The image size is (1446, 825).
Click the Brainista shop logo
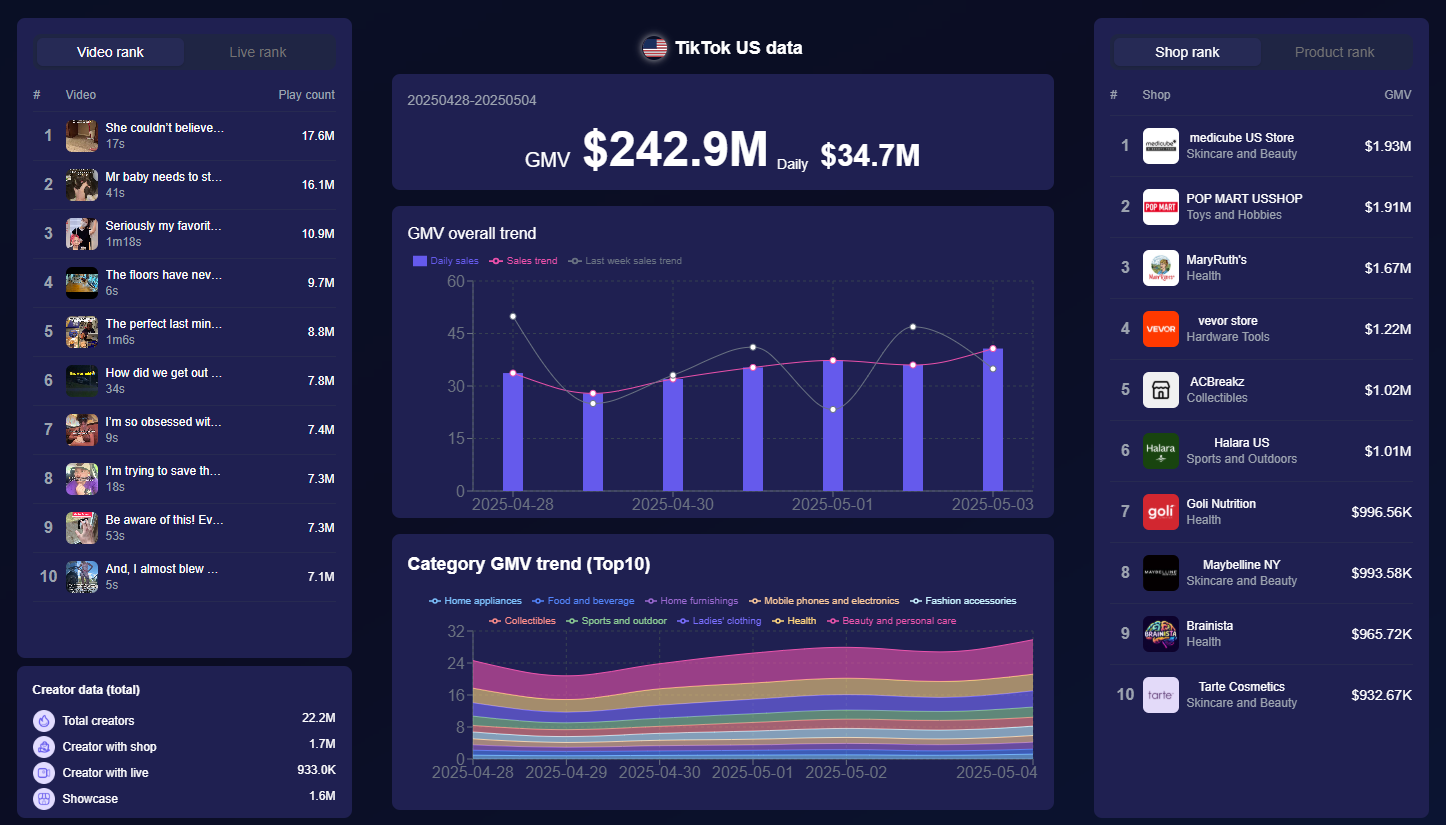click(1160, 634)
